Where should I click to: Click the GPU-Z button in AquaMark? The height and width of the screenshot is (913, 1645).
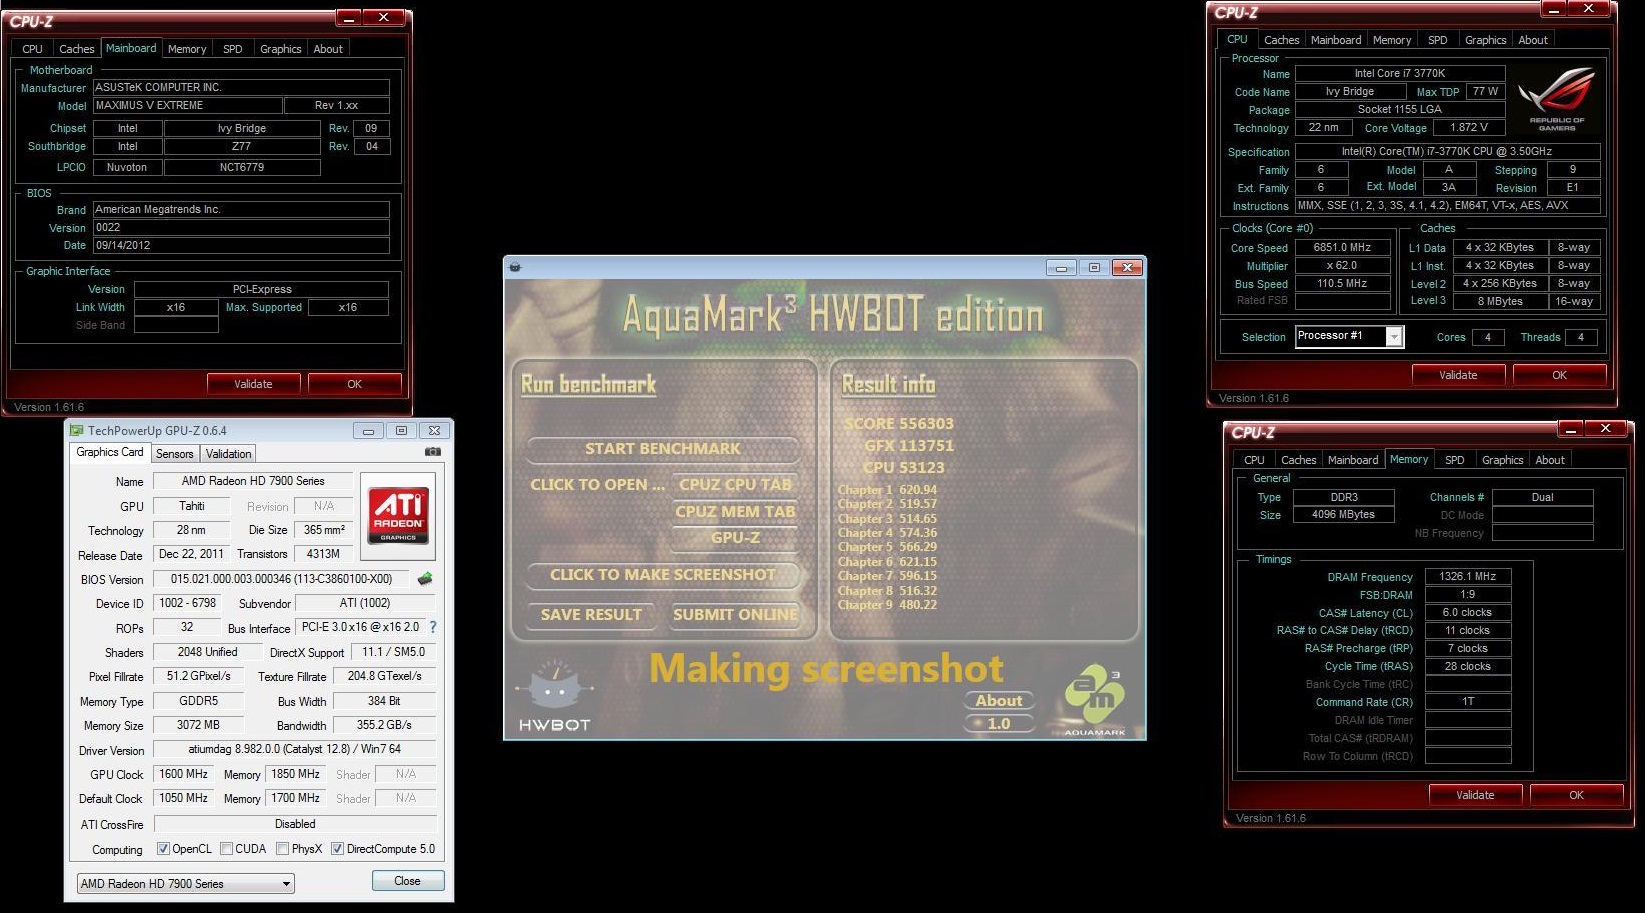[x=736, y=538]
